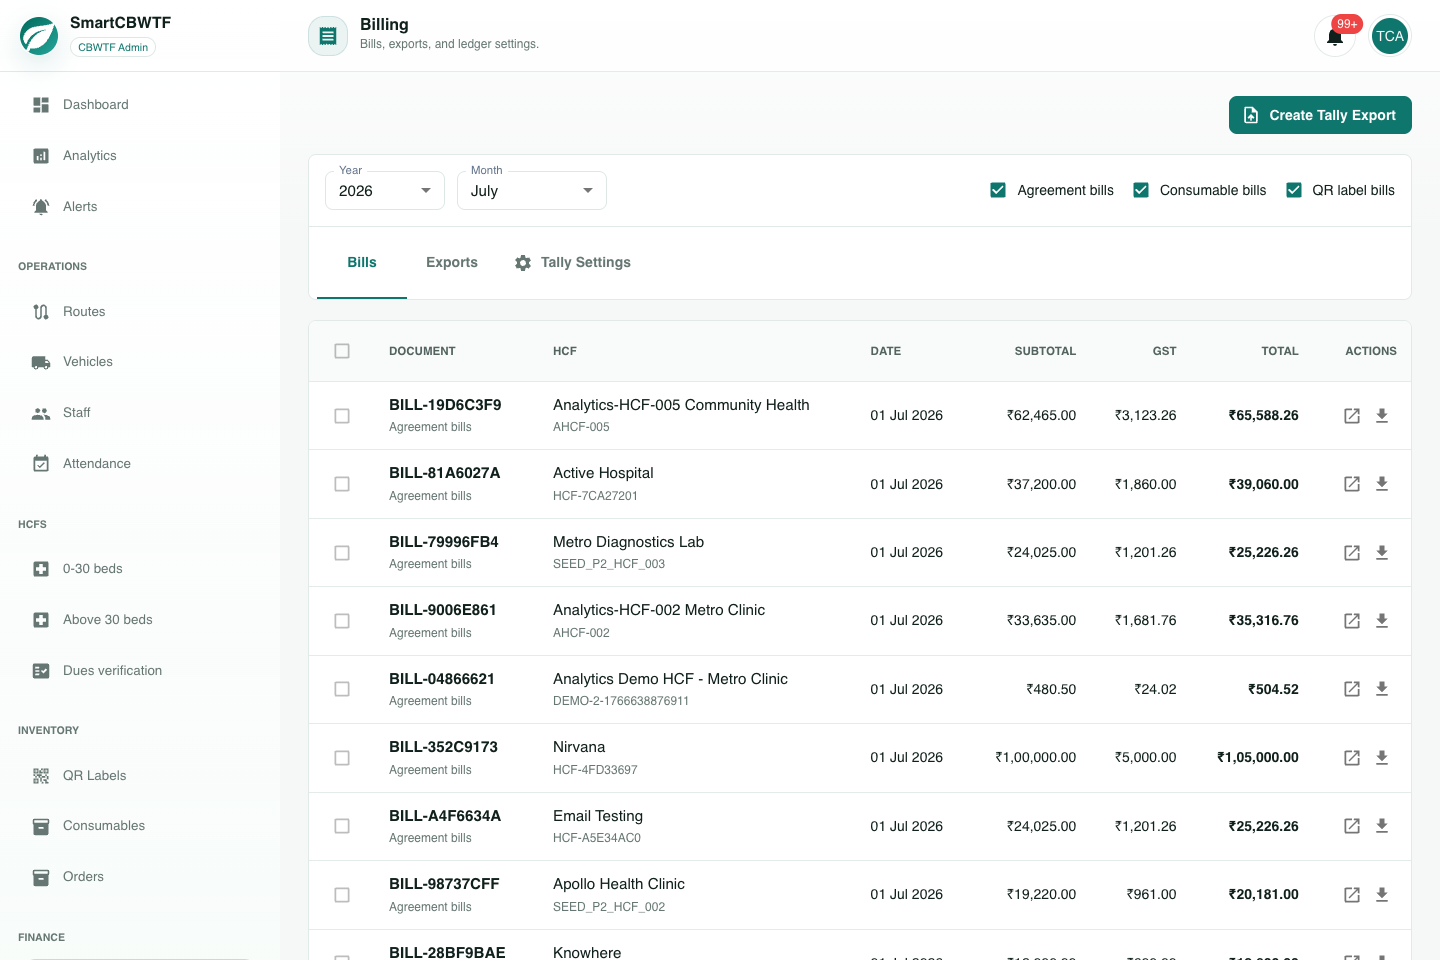1440x960 pixels.
Task: Expand the Month dropdown set to July
Action: click(x=532, y=191)
